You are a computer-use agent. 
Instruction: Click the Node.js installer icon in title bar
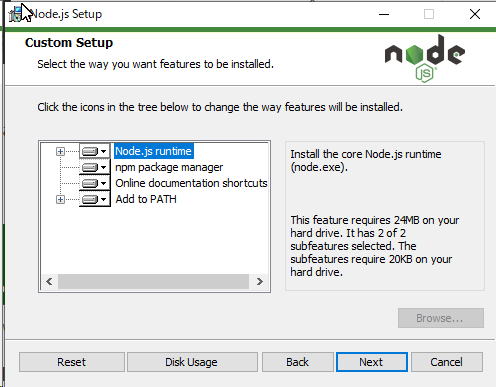coord(15,14)
